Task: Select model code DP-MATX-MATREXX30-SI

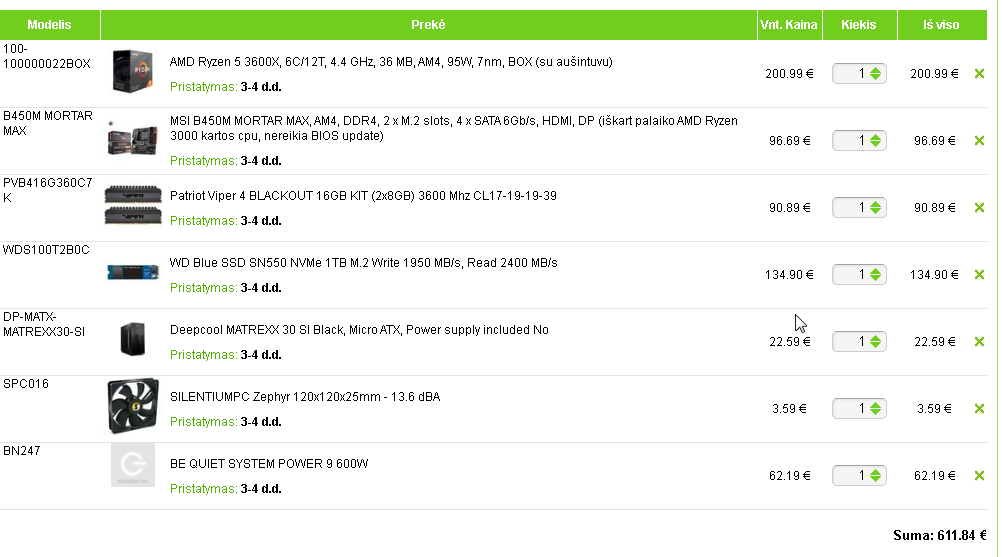Action: [44, 324]
